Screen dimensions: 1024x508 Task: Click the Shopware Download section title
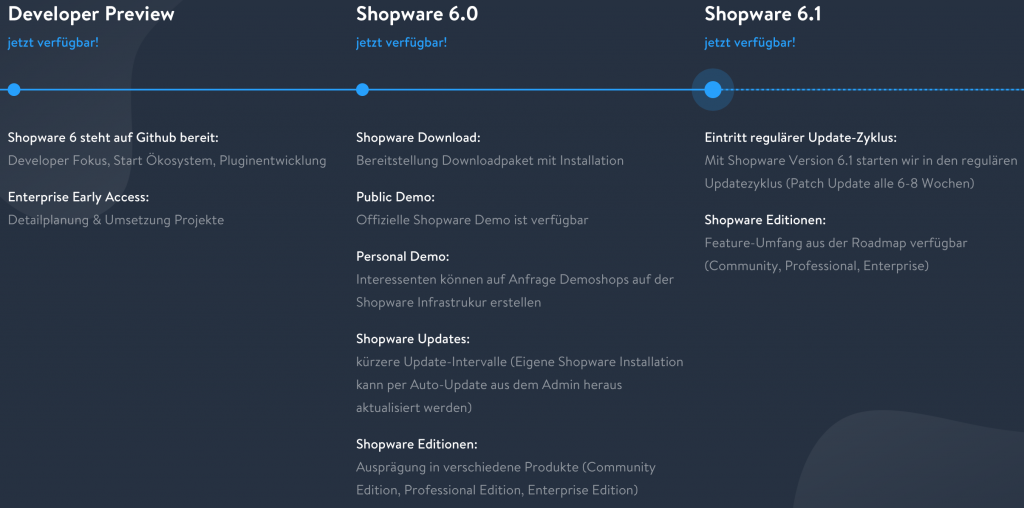[x=419, y=138]
